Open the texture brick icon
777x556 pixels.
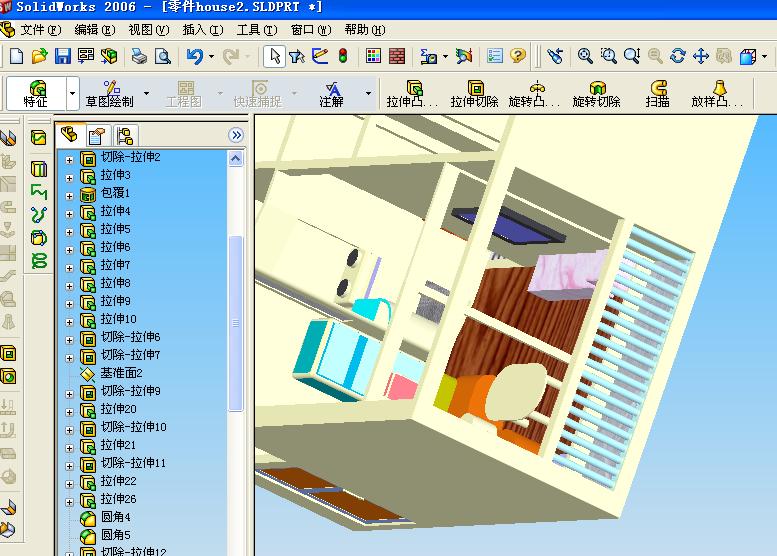[397, 56]
